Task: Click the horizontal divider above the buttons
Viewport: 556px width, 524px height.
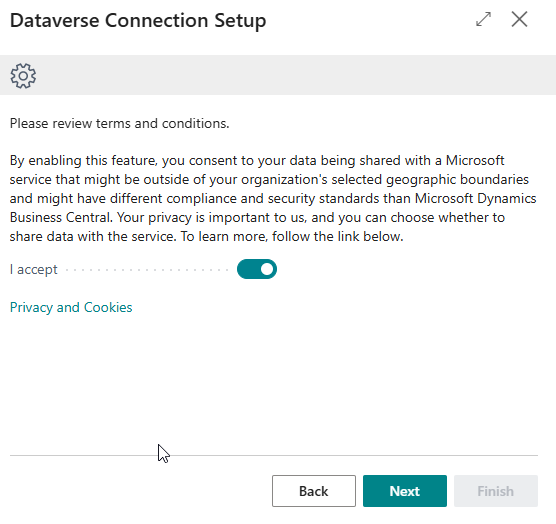Action: click(x=274, y=455)
